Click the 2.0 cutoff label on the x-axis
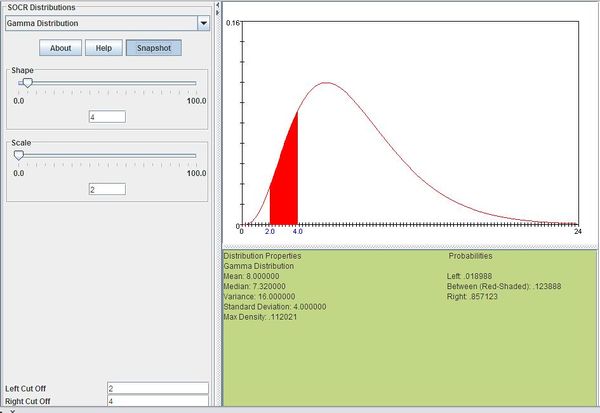This screenshot has width=600, height=413. coord(270,231)
